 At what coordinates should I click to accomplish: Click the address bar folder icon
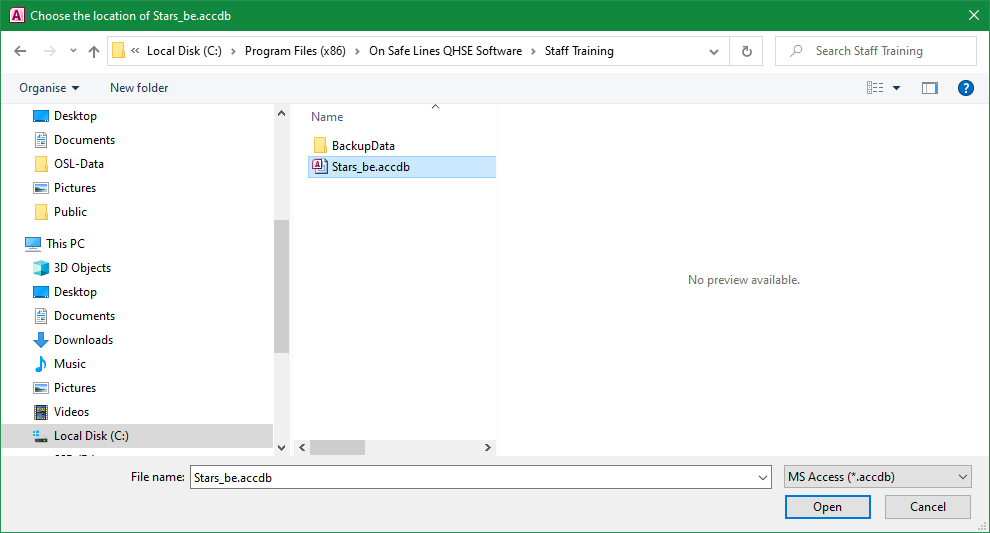pyautogui.click(x=118, y=51)
